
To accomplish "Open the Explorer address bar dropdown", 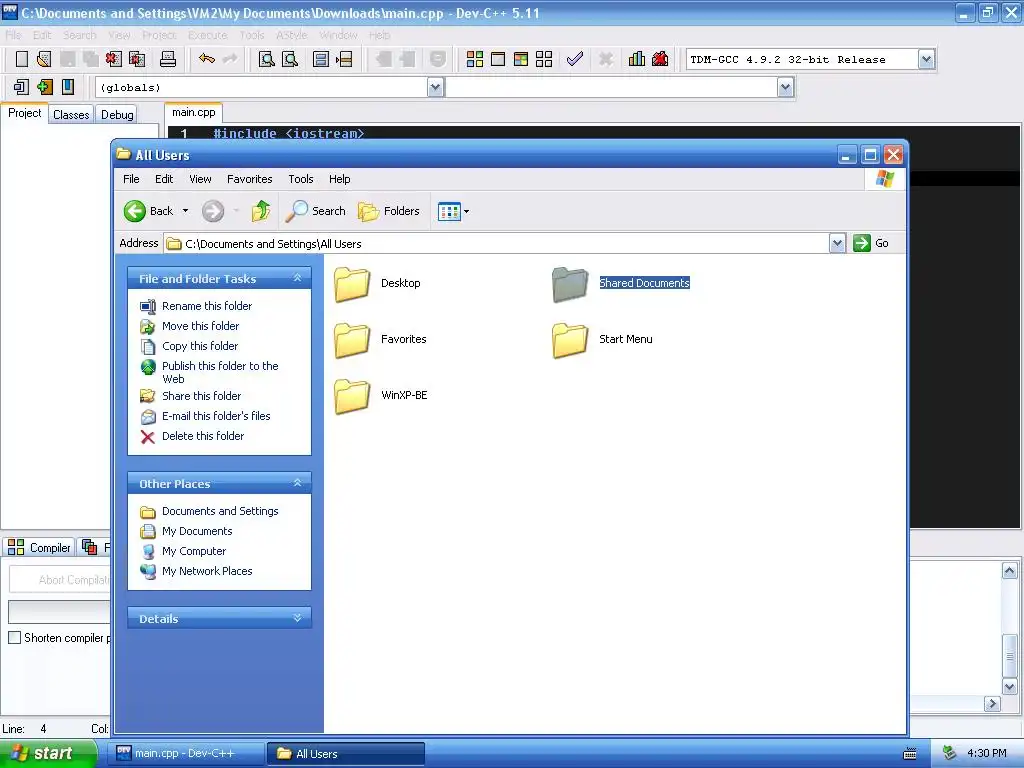I will click(x=837, y=244).
